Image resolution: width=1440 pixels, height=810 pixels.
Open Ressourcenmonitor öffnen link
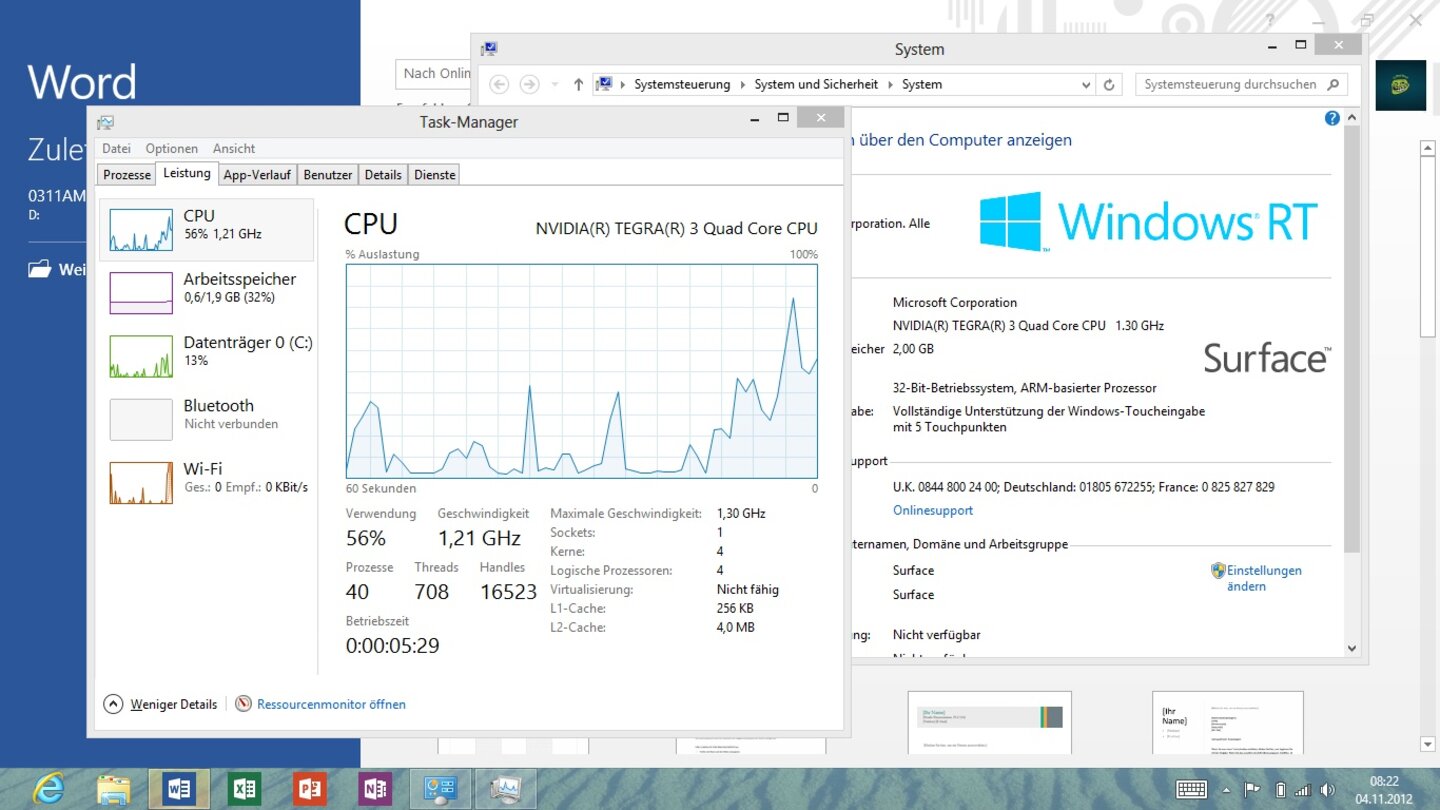point(321,704)
